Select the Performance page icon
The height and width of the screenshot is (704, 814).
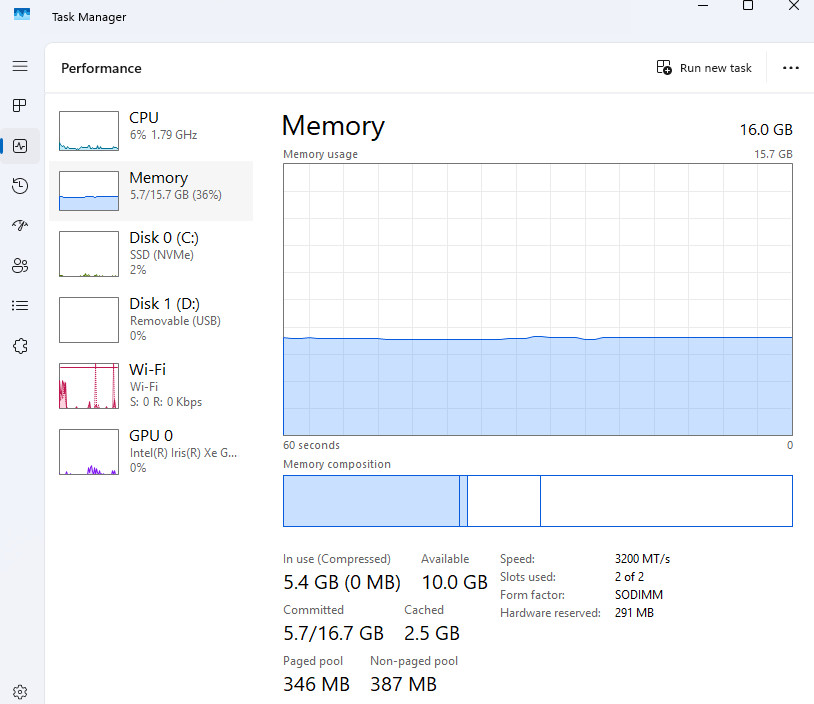pos(20,146)
